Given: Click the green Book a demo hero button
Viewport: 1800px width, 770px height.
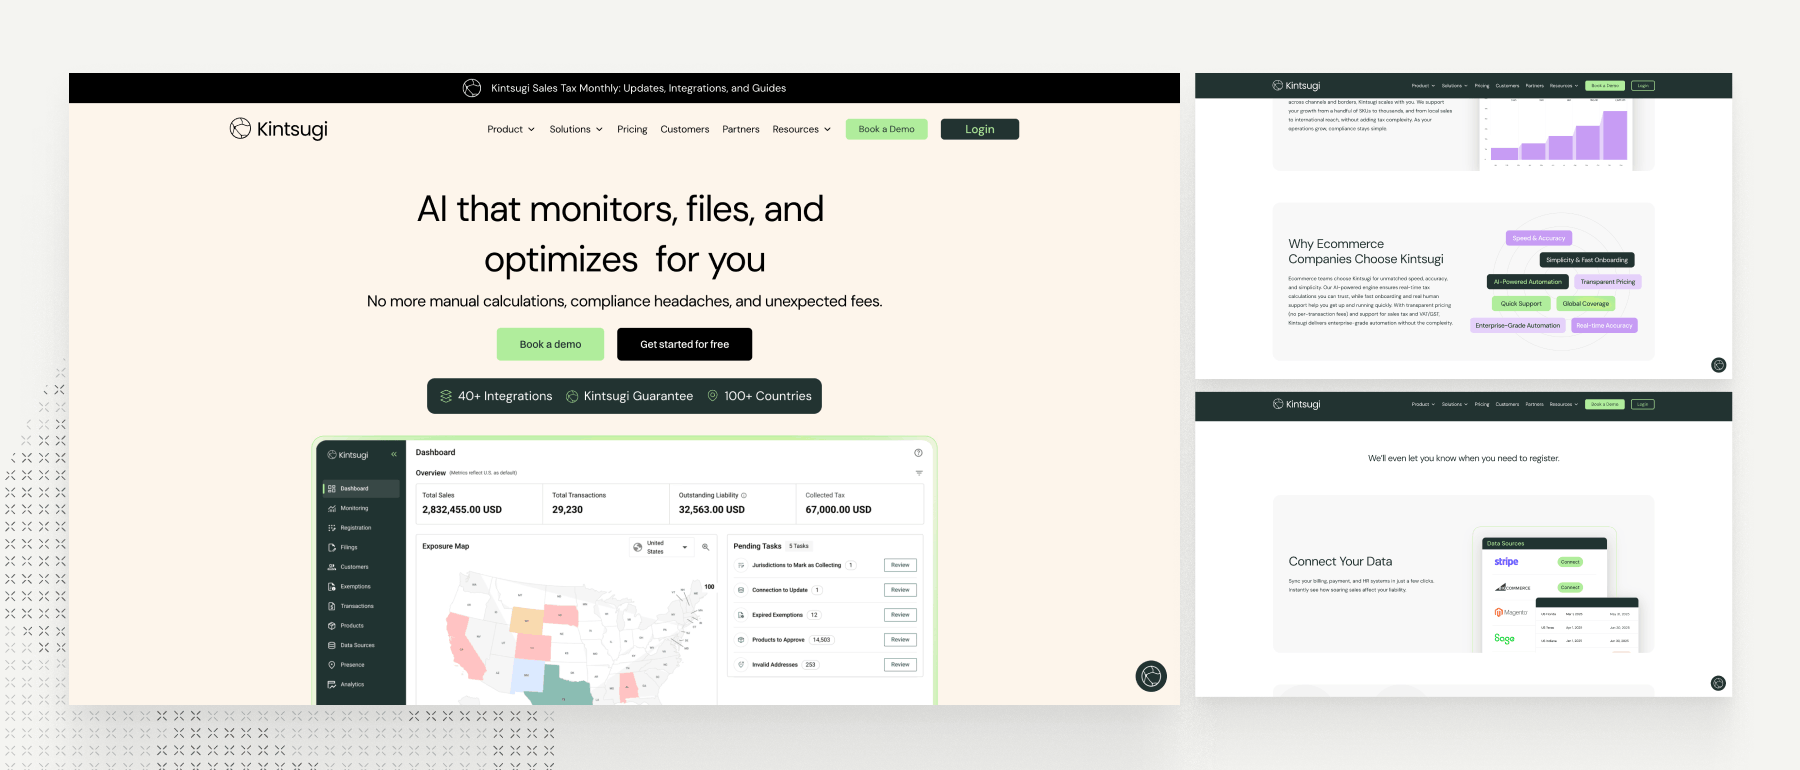Looking at the screenshot, I should point(550,344).
